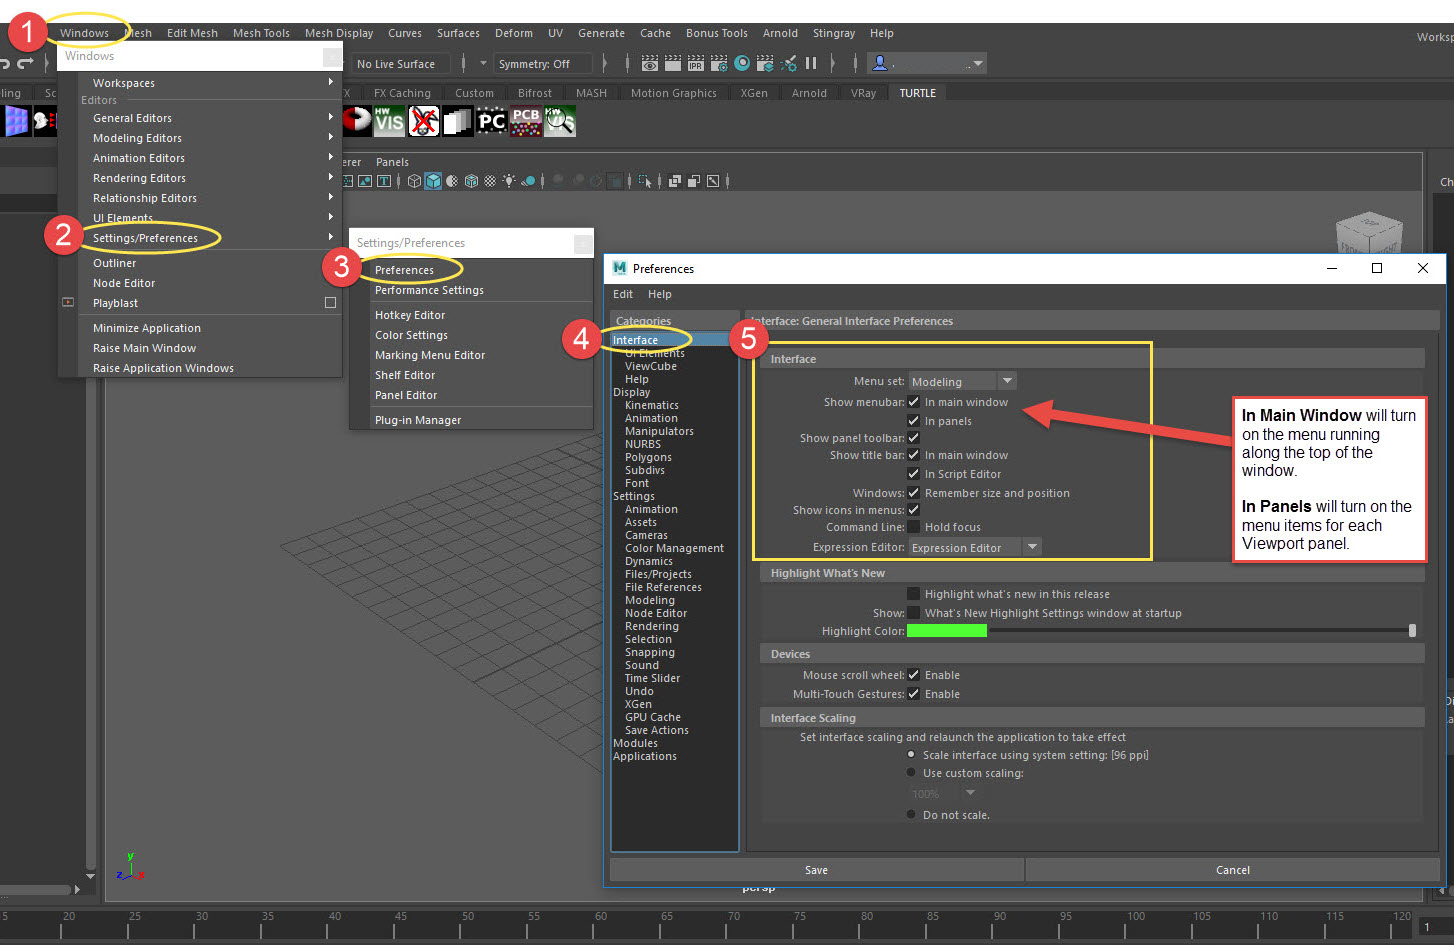
Task: Enable wireframe cube in viewport toolbar
Action: point(414,181)
